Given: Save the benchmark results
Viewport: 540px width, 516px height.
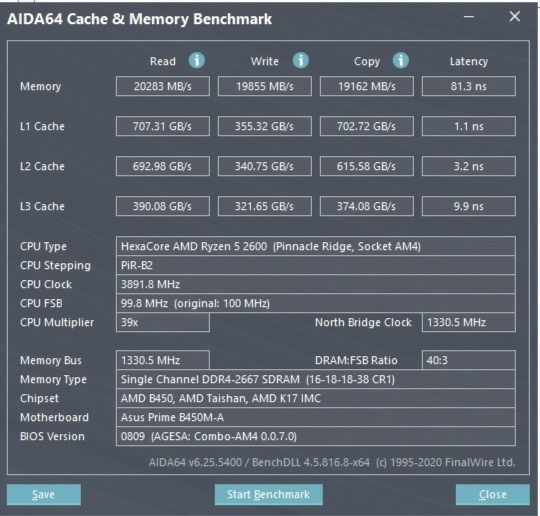Looking at the screenshot, I should (x=44, y=494).
